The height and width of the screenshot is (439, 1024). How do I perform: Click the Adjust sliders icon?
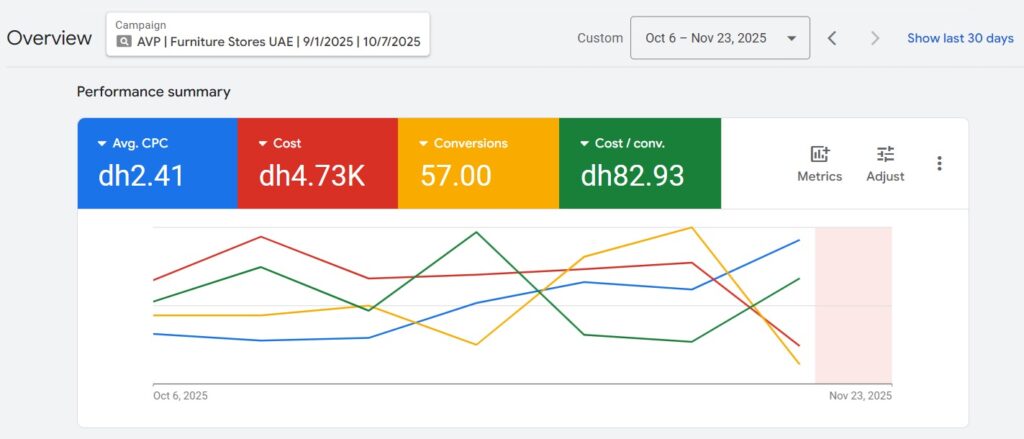click(885, 154)
